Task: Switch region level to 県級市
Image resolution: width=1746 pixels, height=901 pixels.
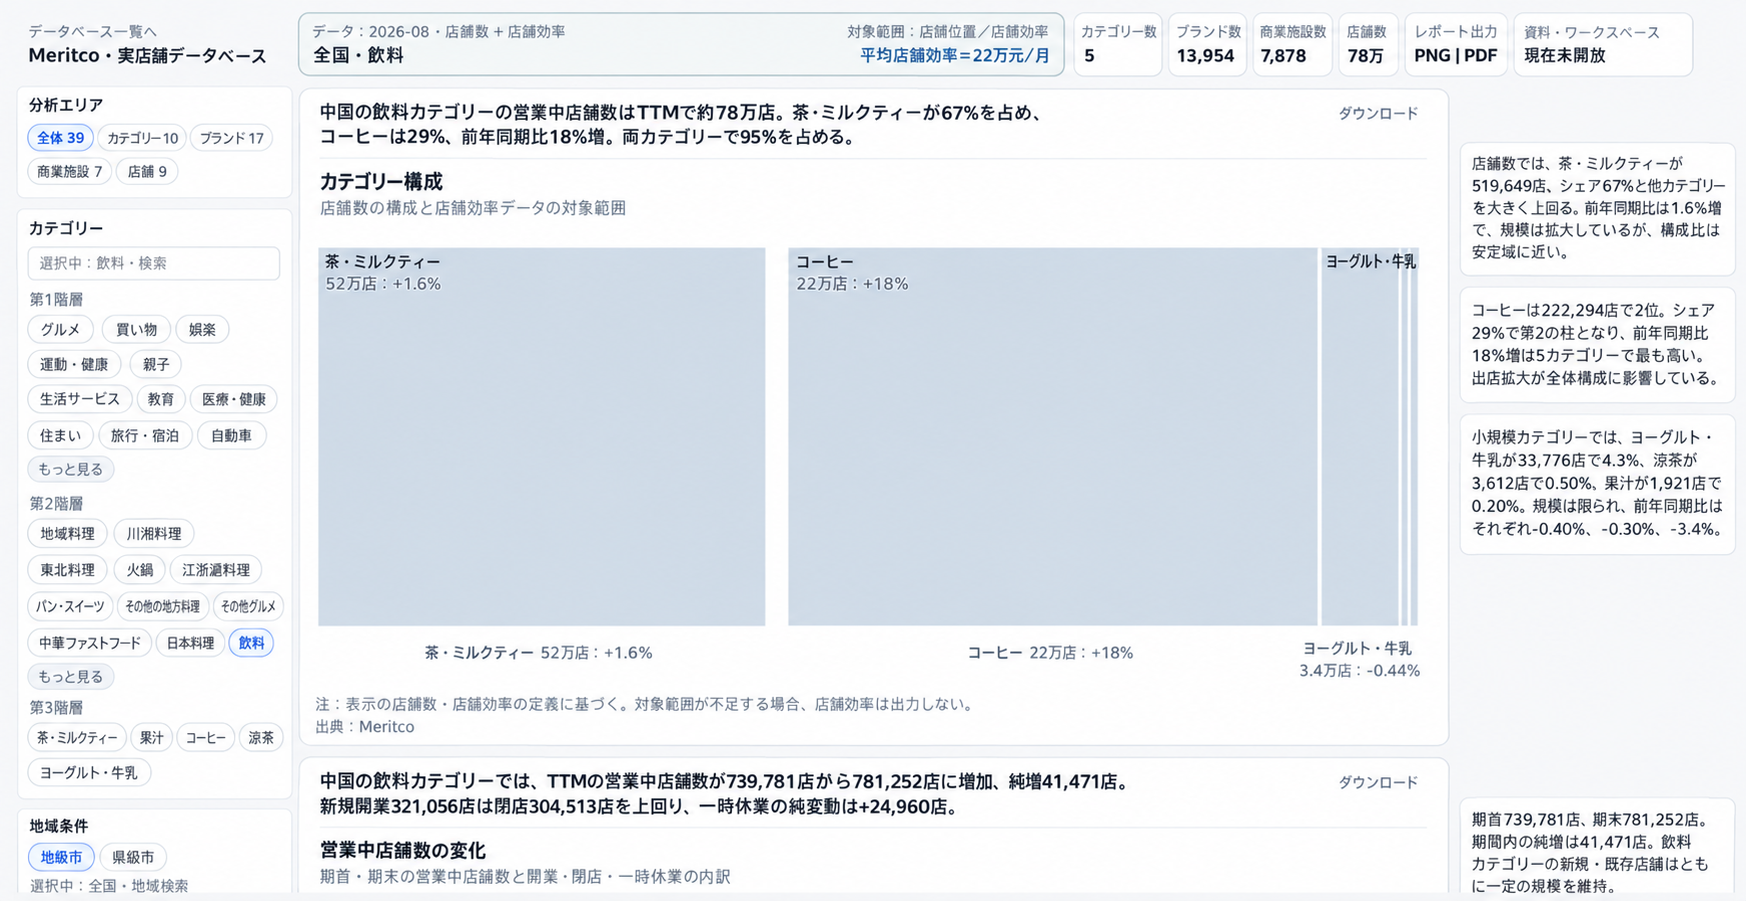Action: tap(132, 857)
